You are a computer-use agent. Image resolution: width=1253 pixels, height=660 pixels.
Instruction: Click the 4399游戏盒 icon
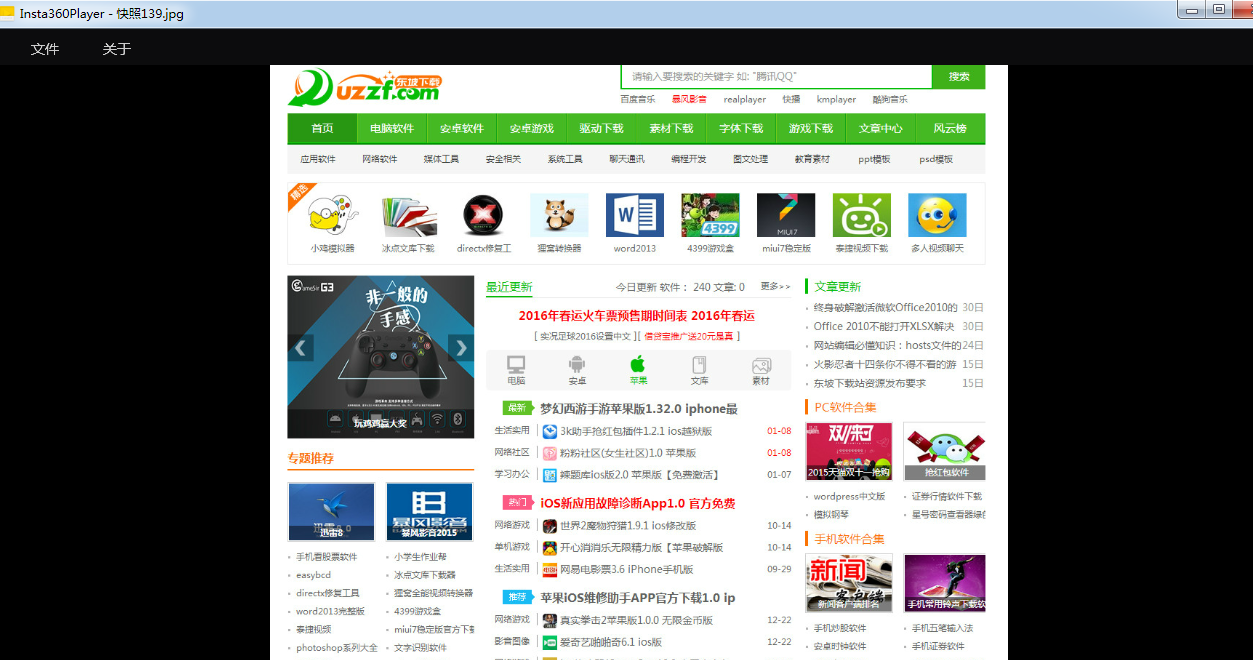[710, 215]
